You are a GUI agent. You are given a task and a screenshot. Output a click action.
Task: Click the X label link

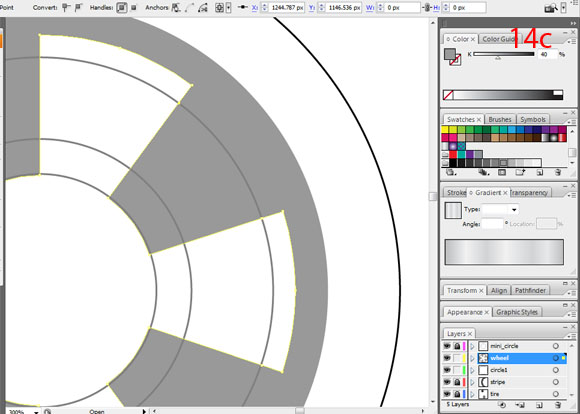[x=255, y=8]
